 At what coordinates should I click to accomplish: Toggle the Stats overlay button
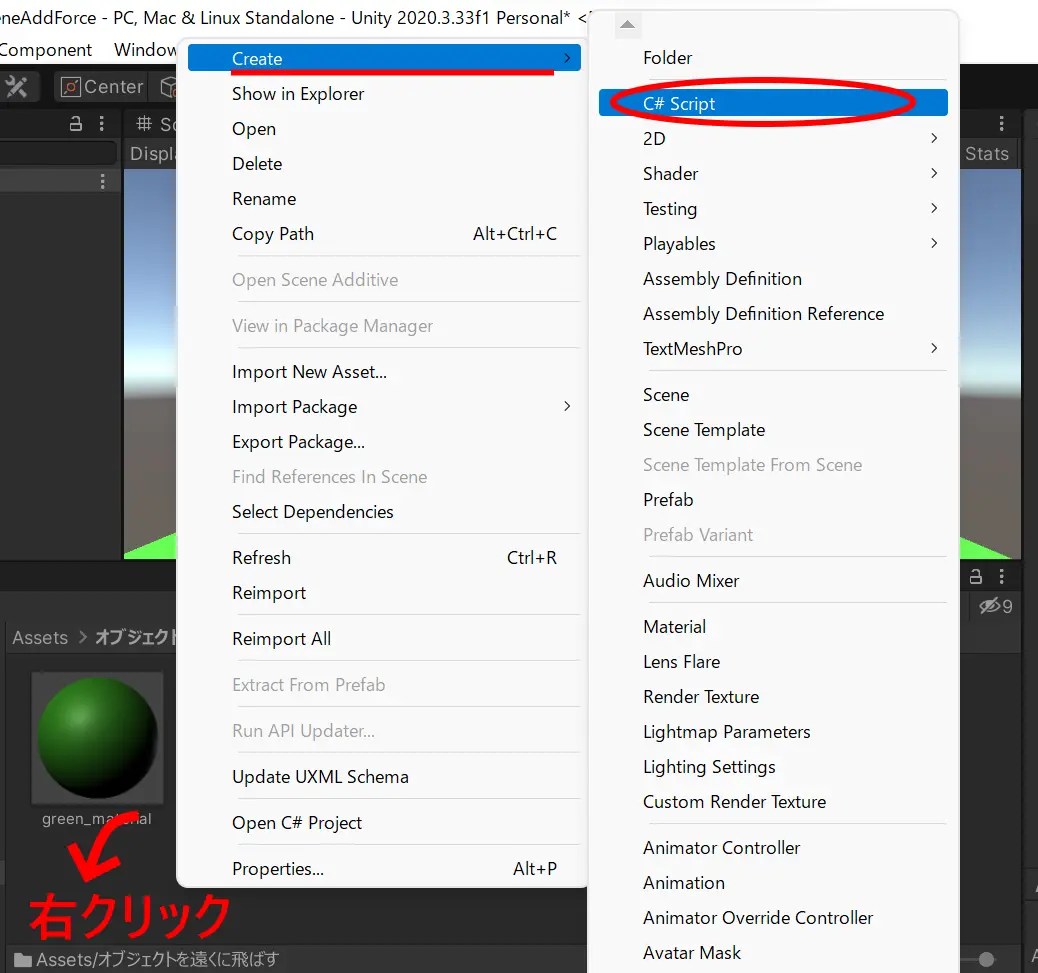pos(986,154)
